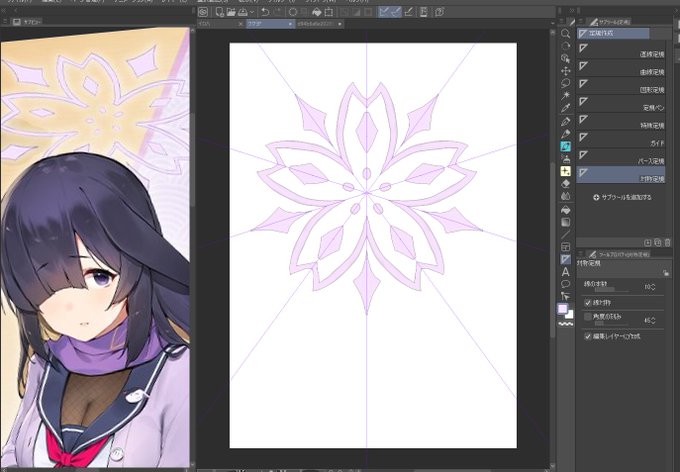This screenshot has width=680, height=472.
Task: Activate the Balloon tool
Action: [566, 284]
